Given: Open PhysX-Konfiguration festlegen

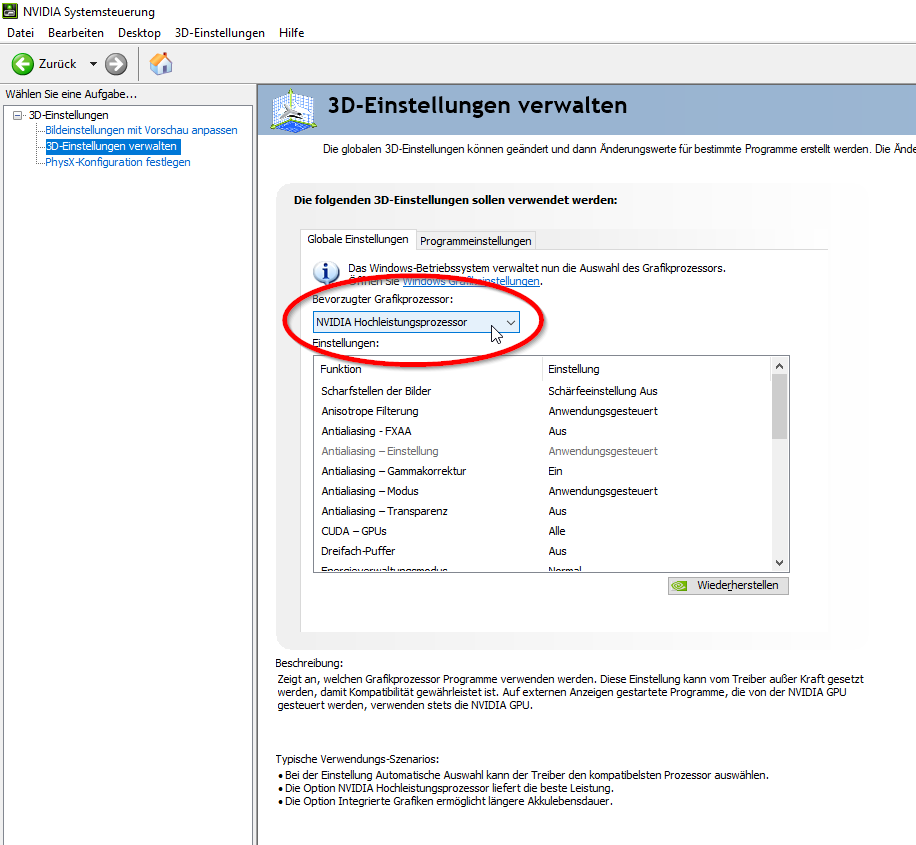Looking at the screenshot, I should [118, 162].
